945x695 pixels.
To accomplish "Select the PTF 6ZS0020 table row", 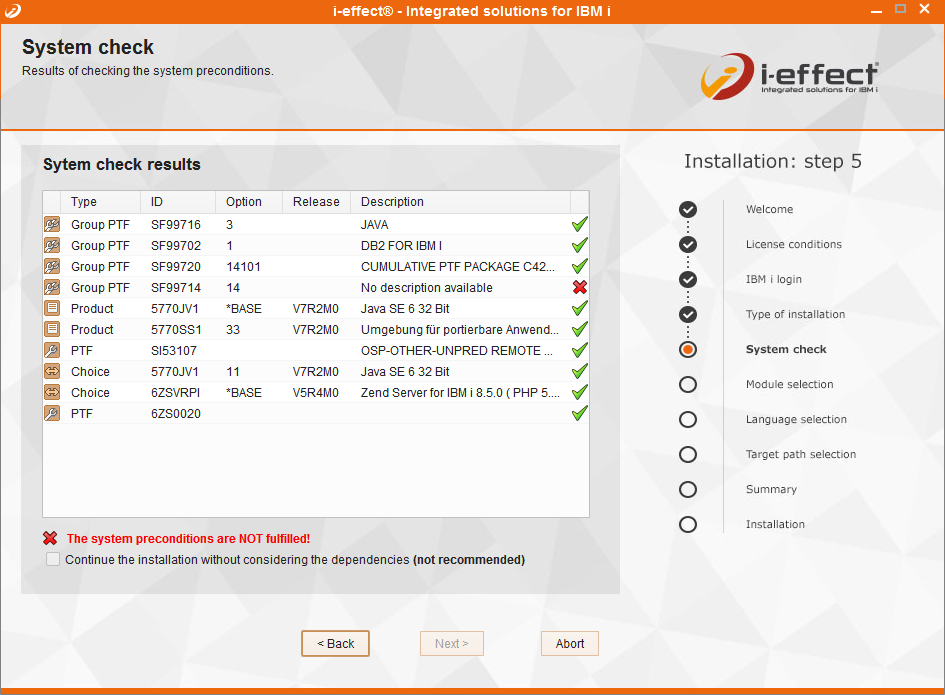I will click(x=300, y=414).
